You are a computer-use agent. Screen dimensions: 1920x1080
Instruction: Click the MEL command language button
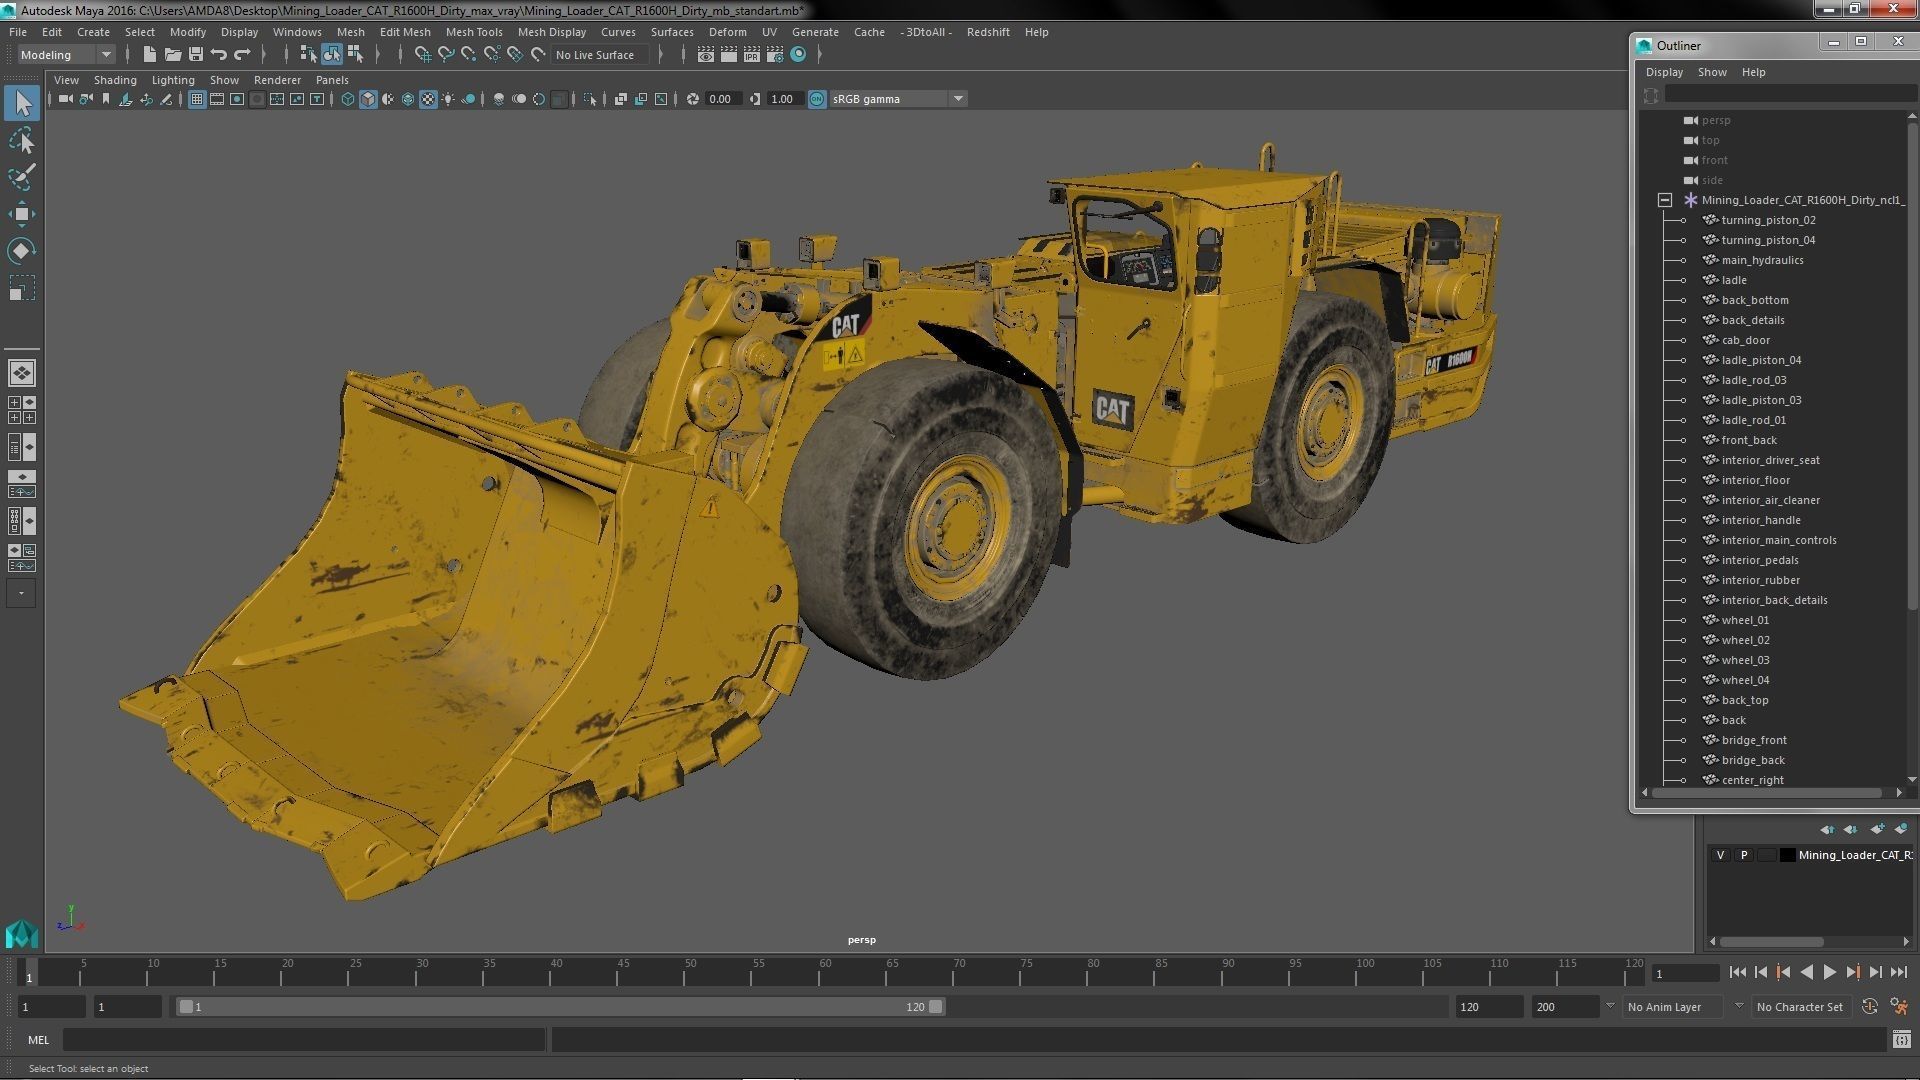pos(38,1040)
